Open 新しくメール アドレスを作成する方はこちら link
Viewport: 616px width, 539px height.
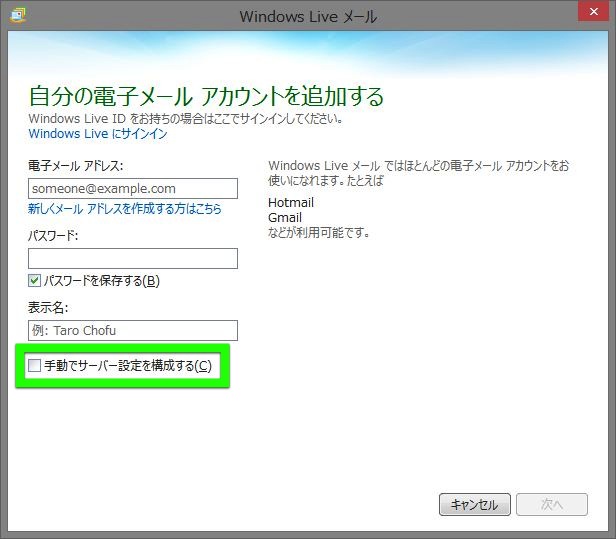[x=125, y=209]
